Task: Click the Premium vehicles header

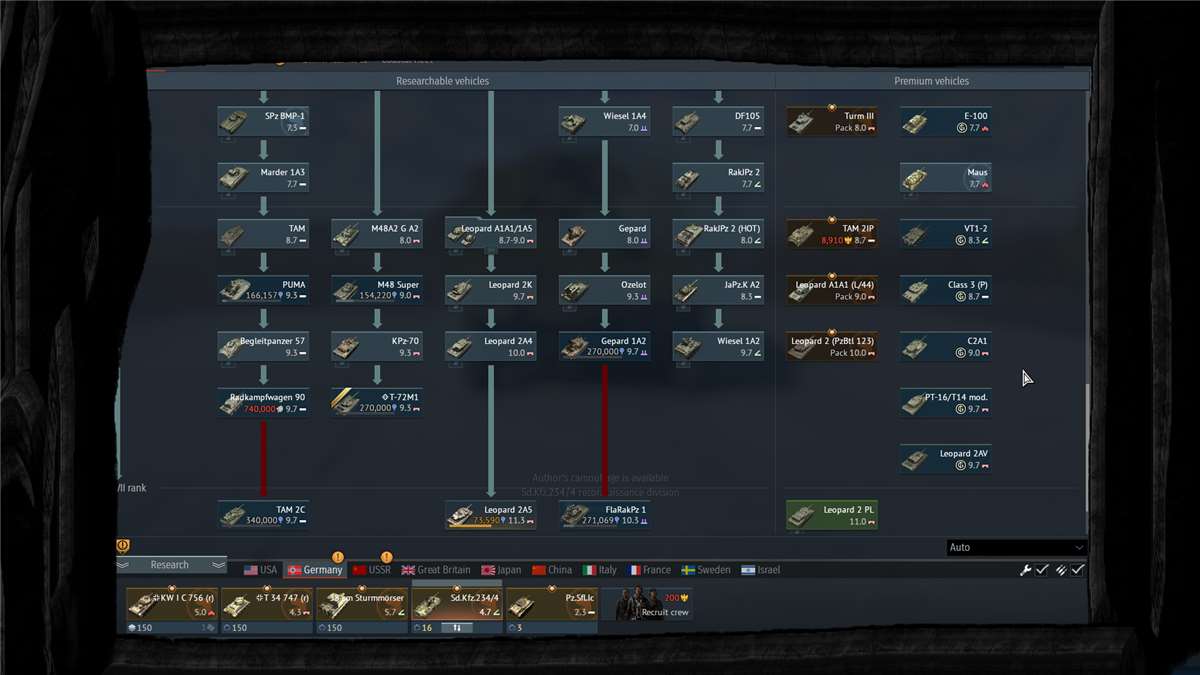Action: pyautogui.click(x=931, y=81)
